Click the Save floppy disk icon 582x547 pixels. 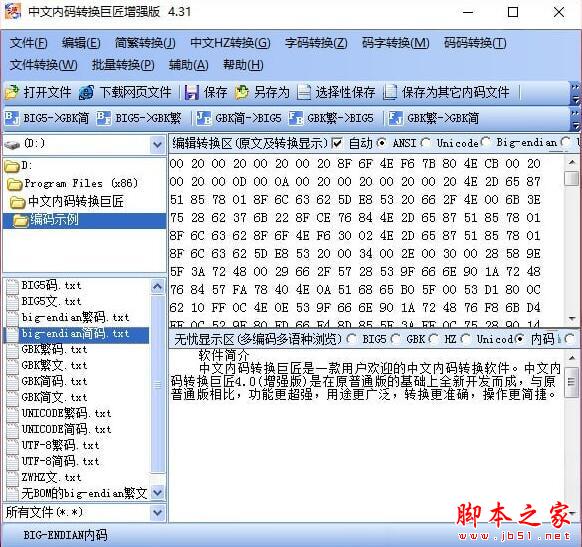pyautogui.click(x=192, y=92)
